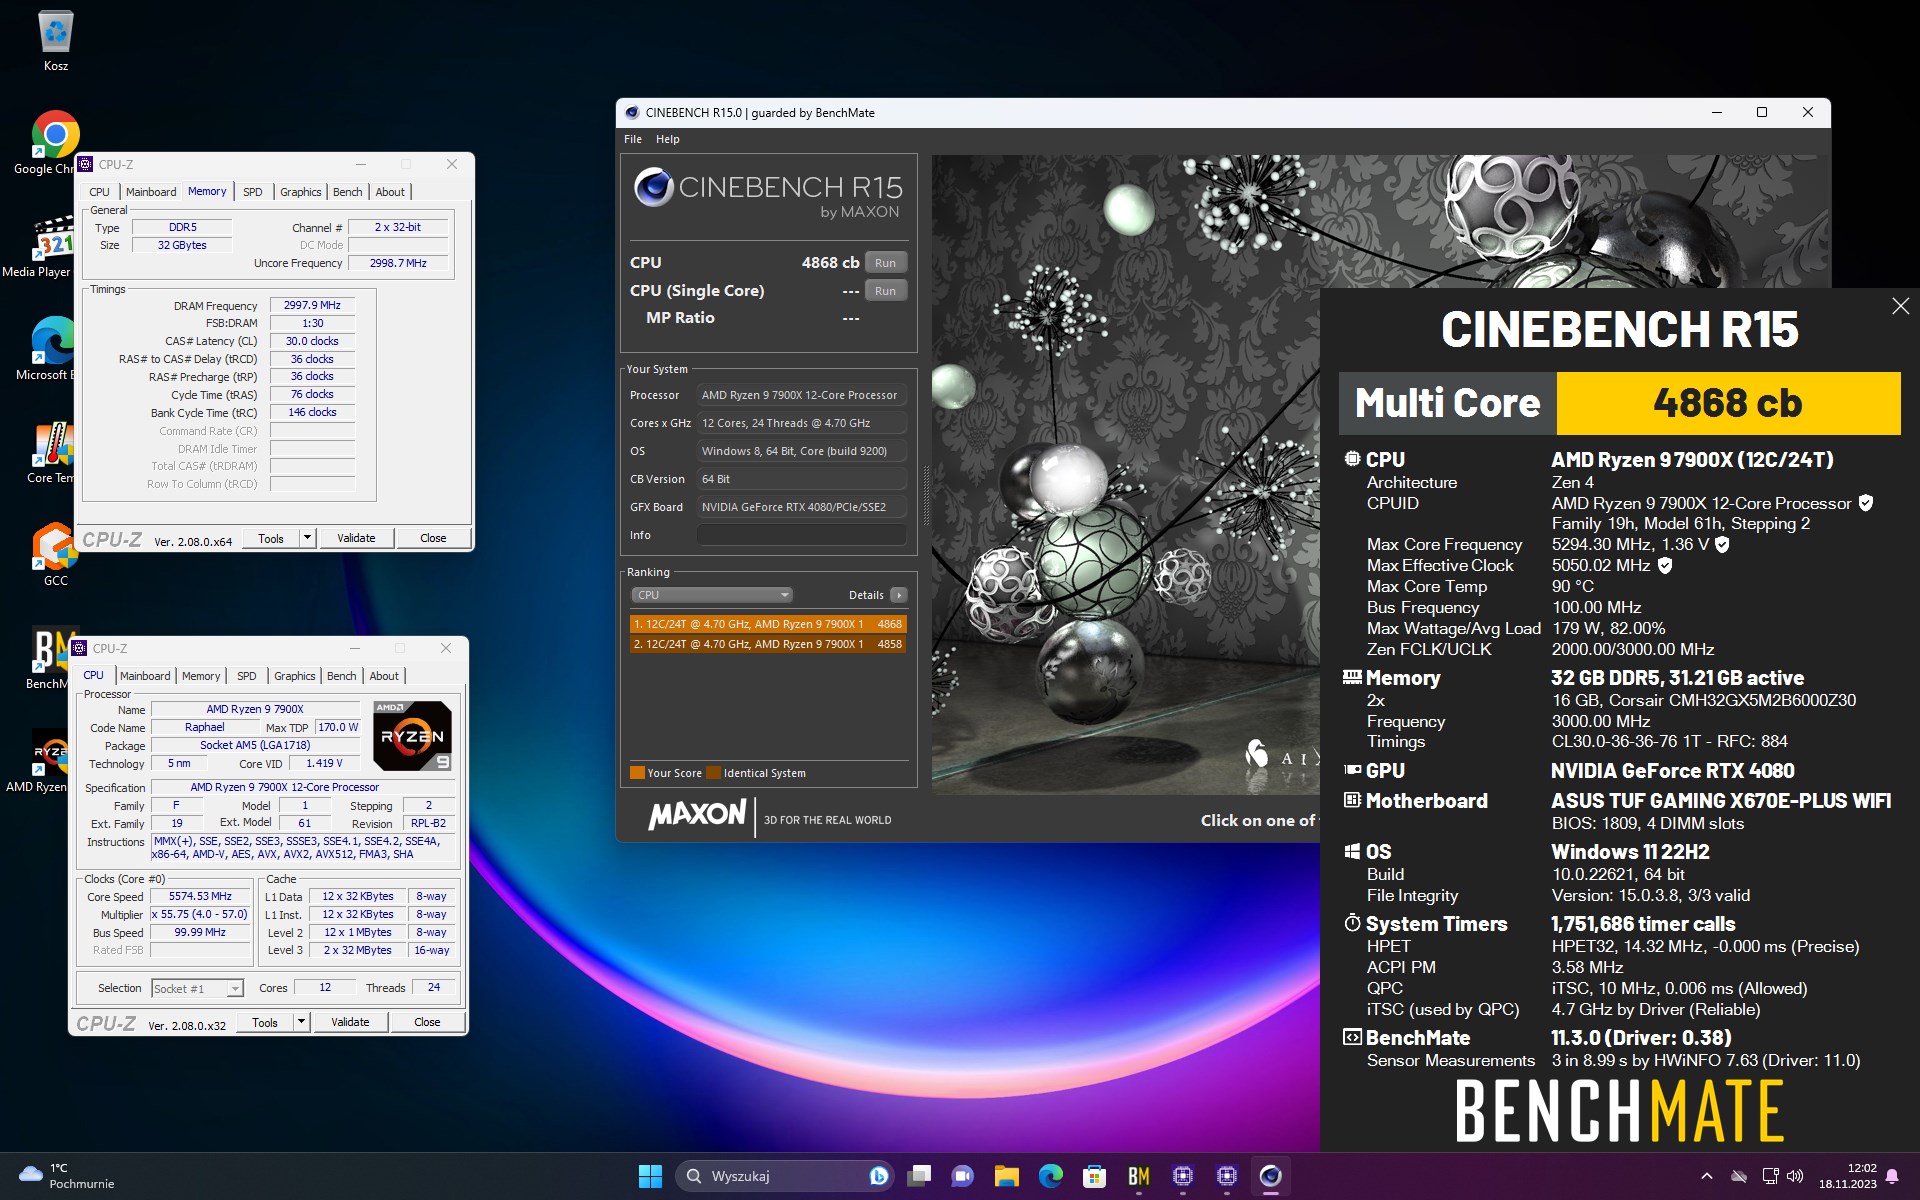Image resolution: width=1920 pixels, height=1200 pixels.
Task: Open the File menu in Cinebench
Action: (x=633, y=139)
